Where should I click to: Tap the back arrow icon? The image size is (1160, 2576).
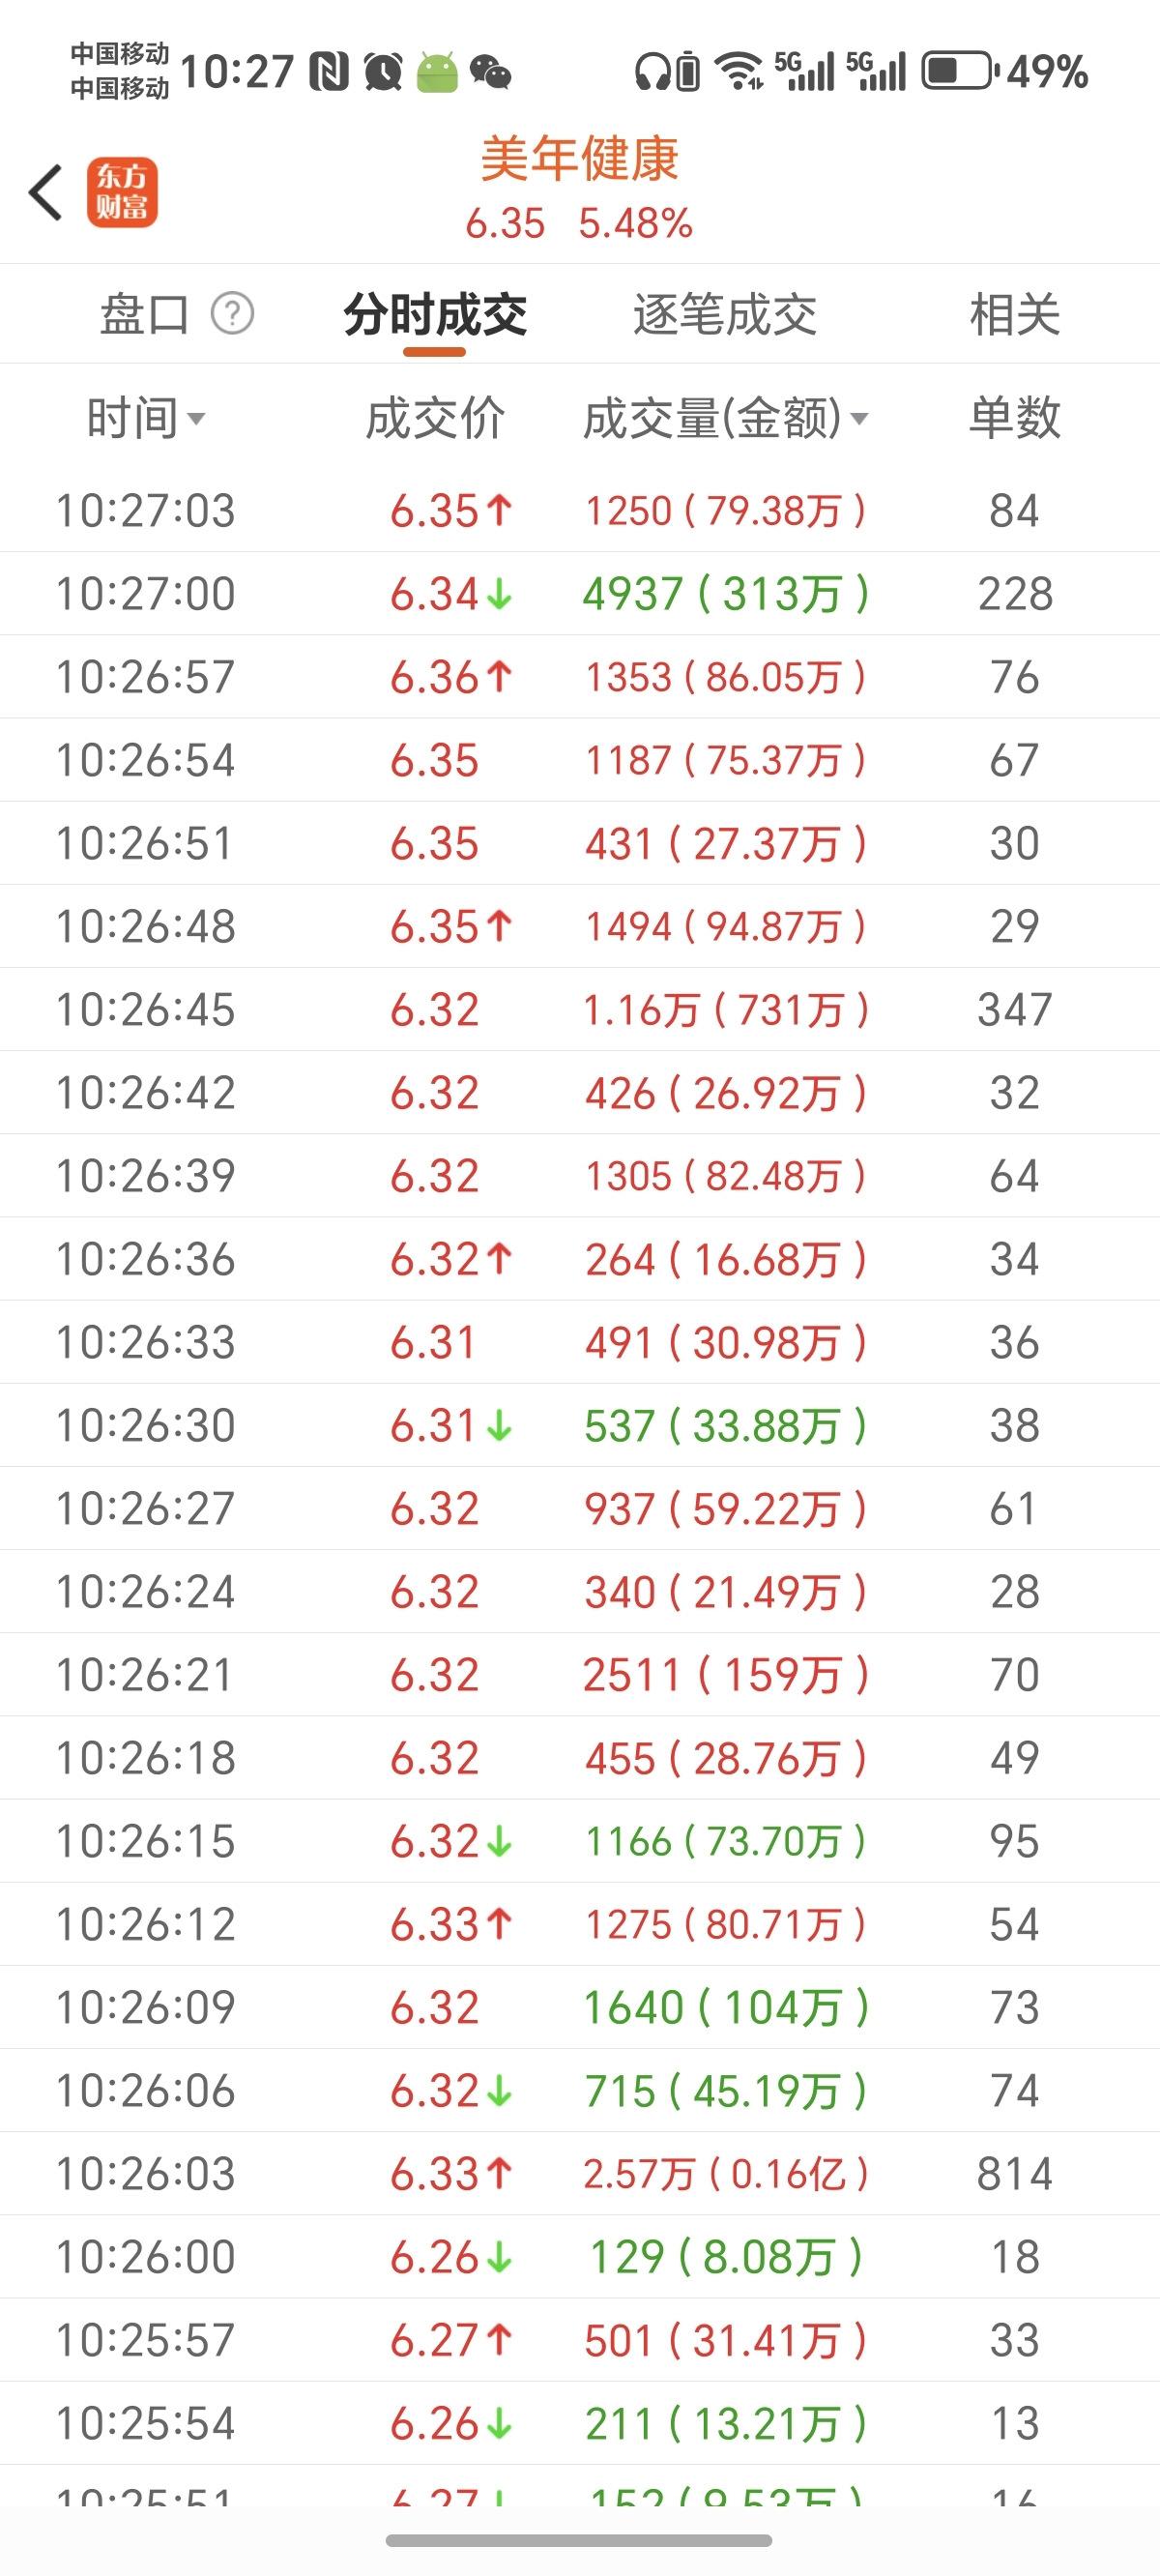coord(46,192)
